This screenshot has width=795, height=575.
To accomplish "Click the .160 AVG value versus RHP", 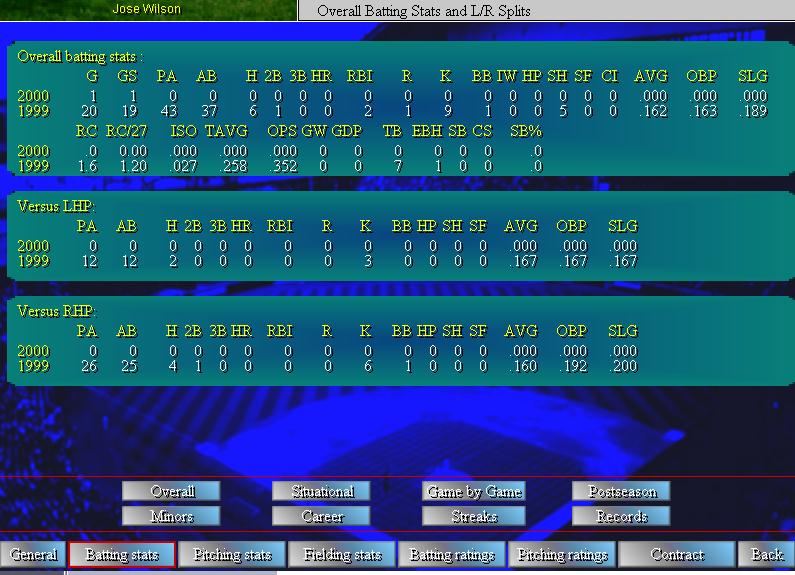I will click(x=523, y=366).
